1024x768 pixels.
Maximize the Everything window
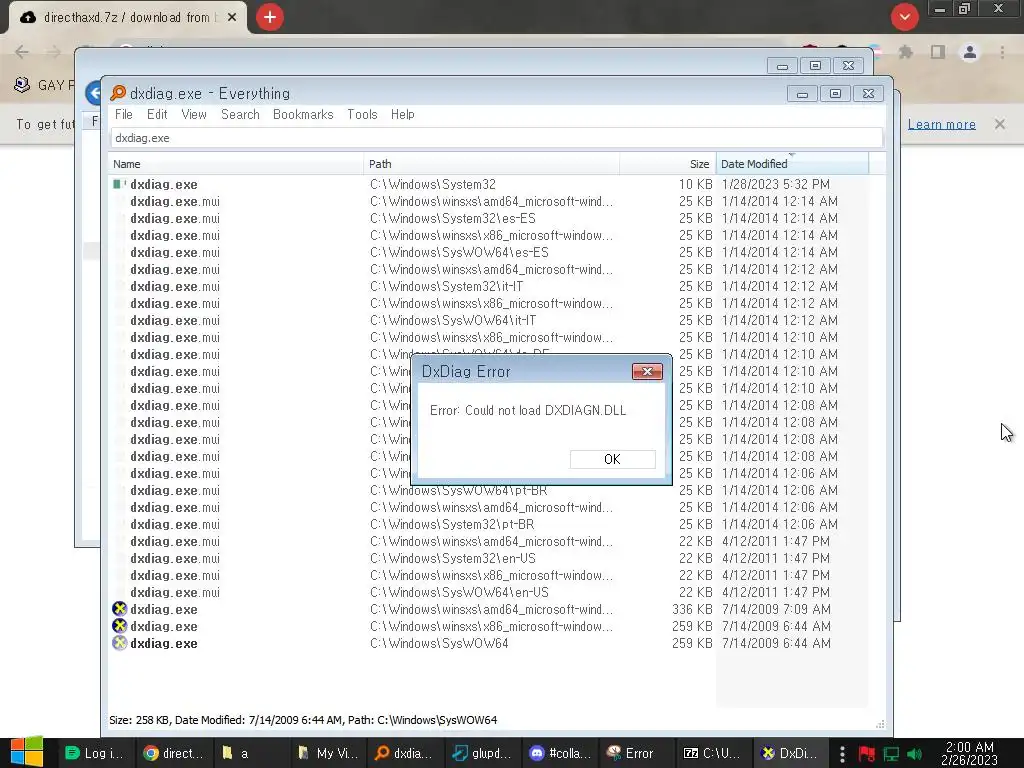click(x=835, y=94)
